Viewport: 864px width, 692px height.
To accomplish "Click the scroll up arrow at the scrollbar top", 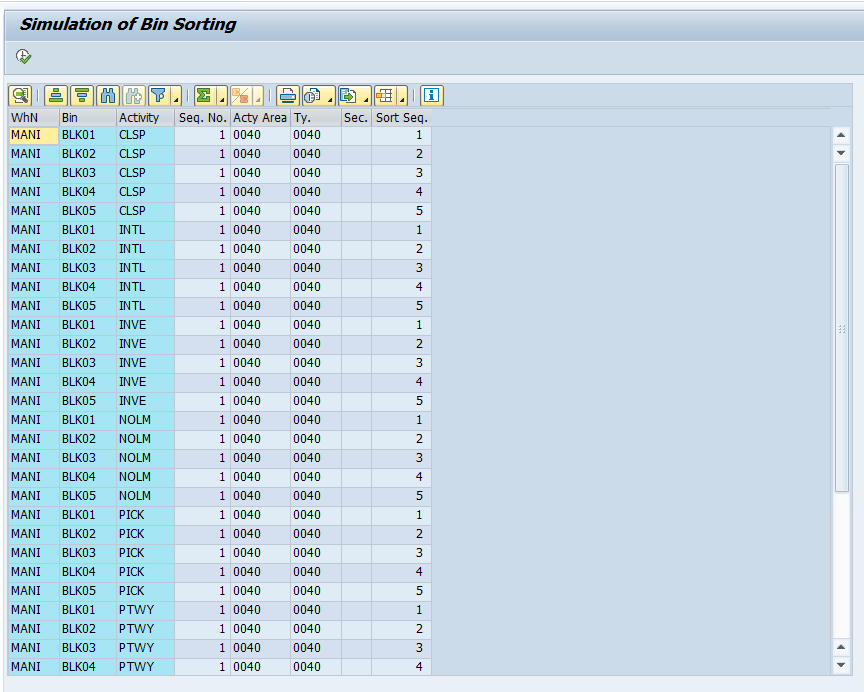I will 841,135.
